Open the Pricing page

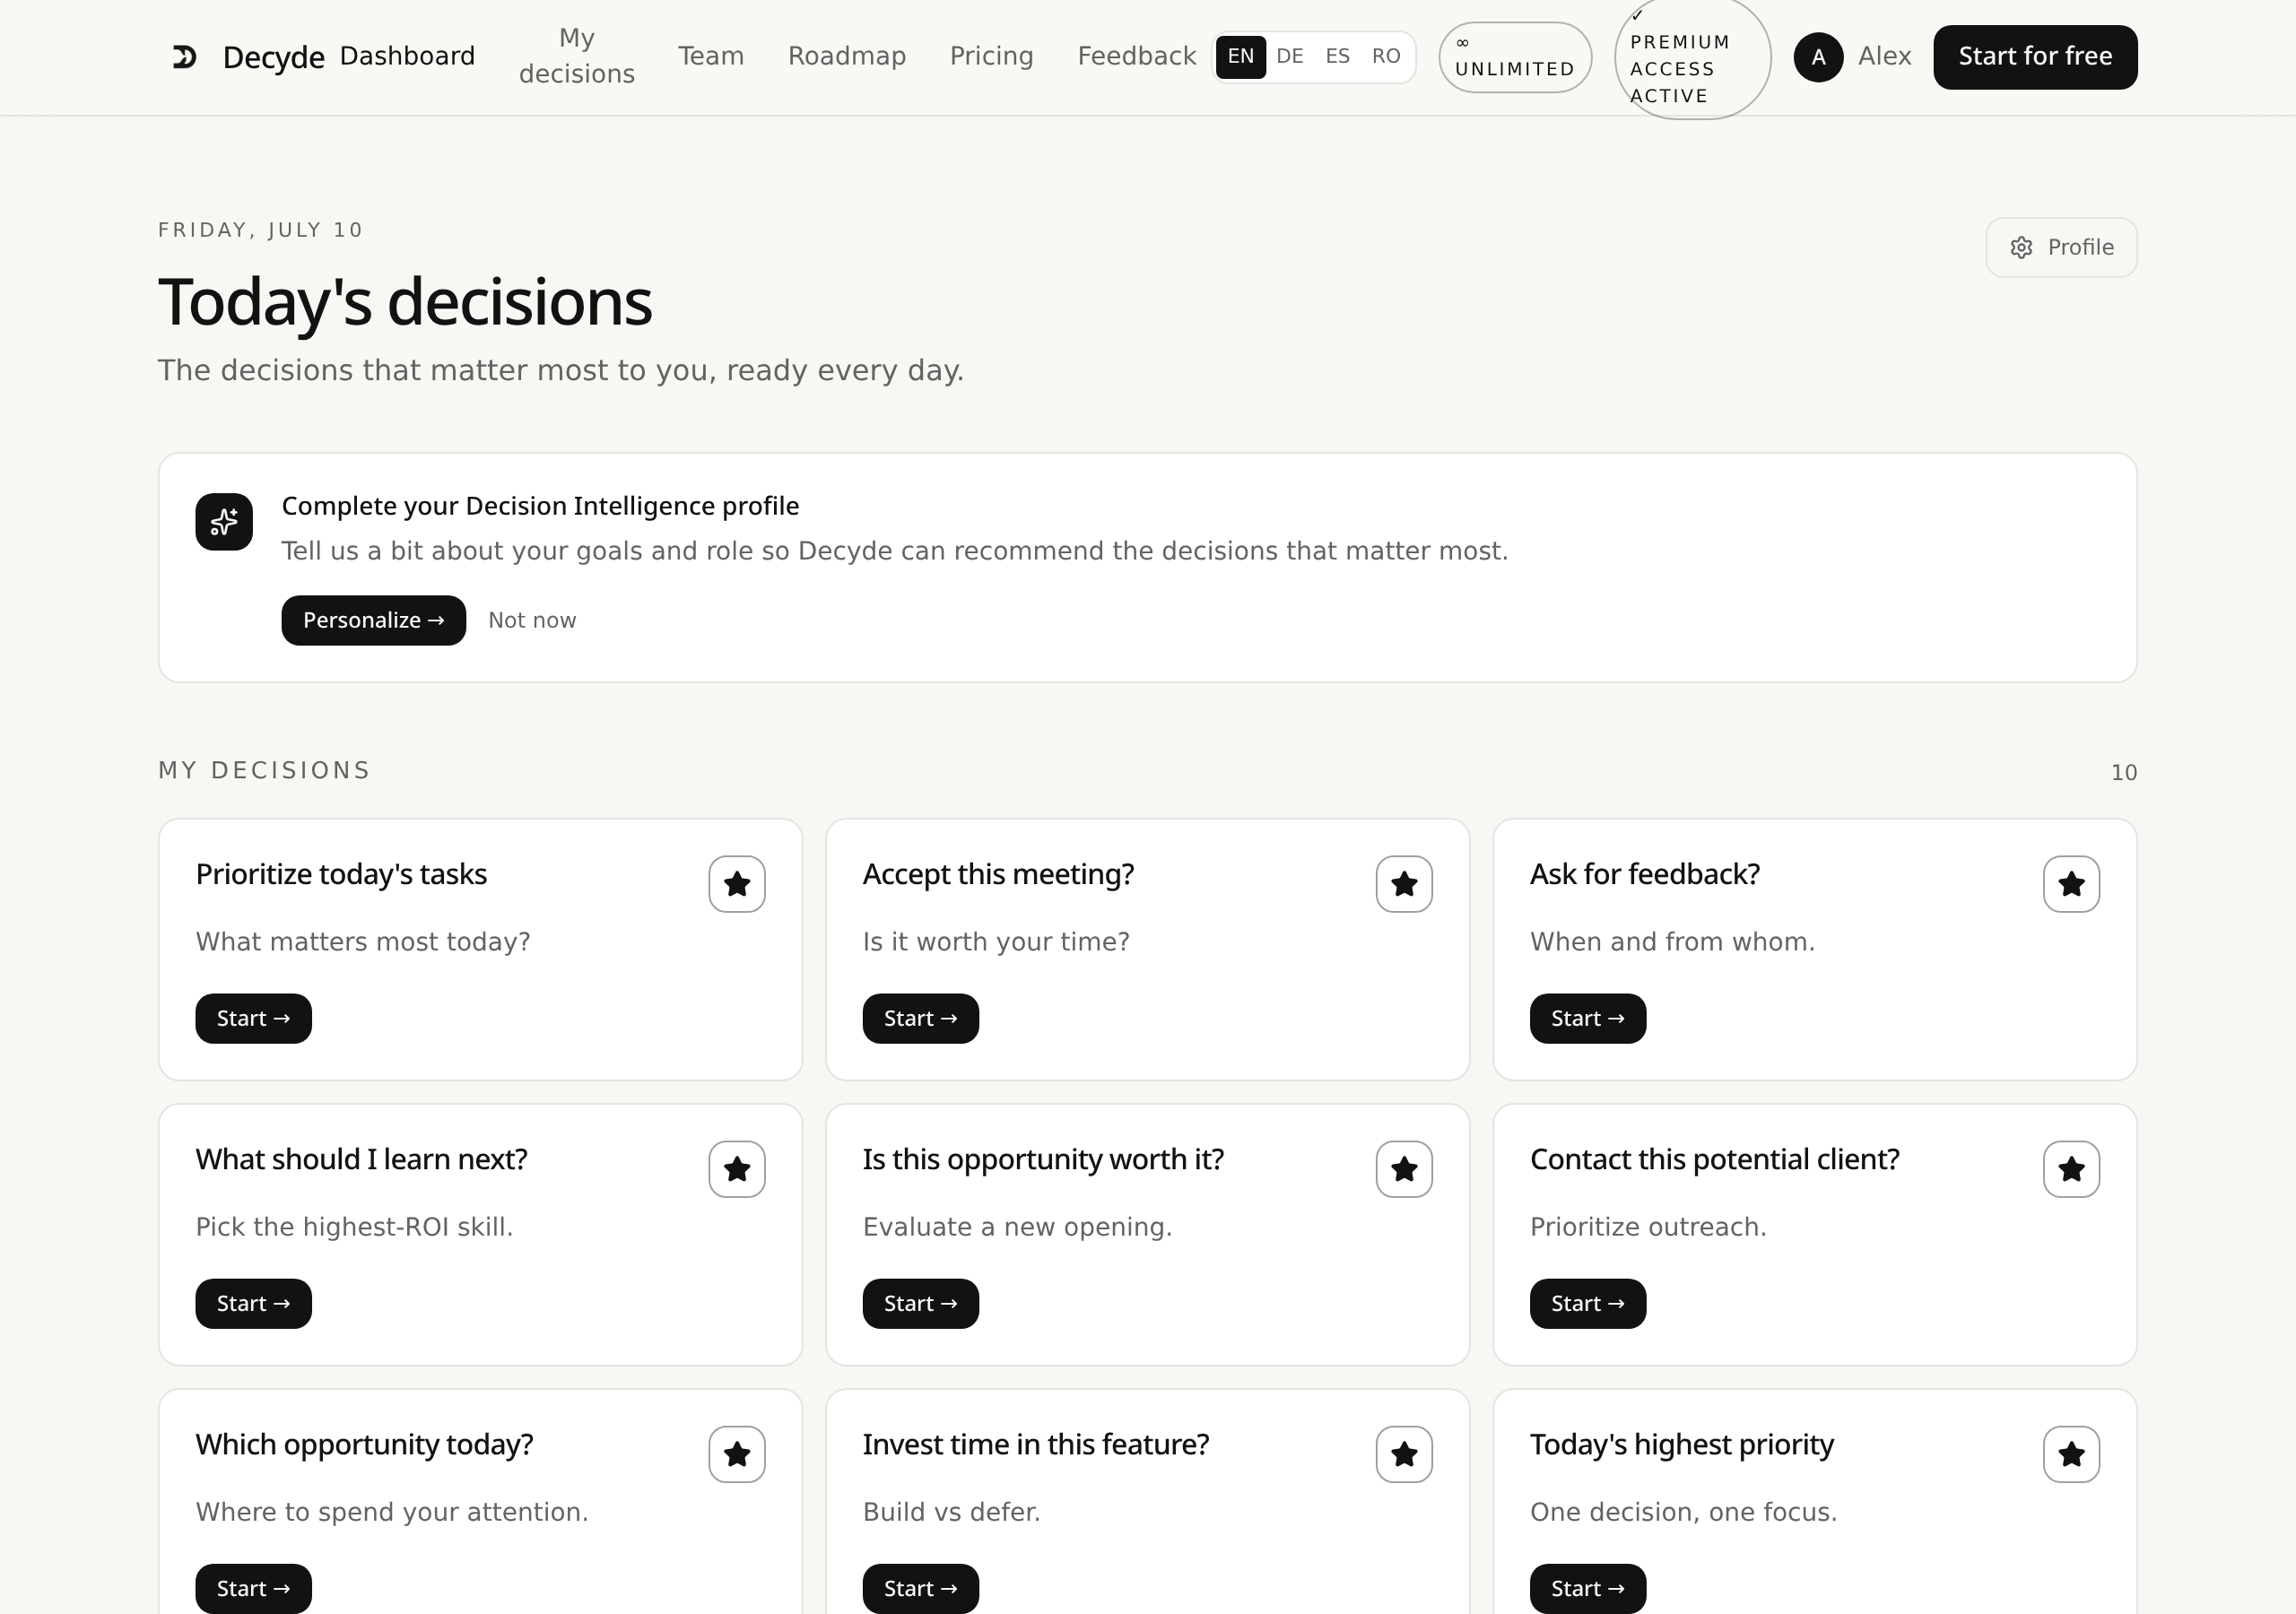(992, 56)
